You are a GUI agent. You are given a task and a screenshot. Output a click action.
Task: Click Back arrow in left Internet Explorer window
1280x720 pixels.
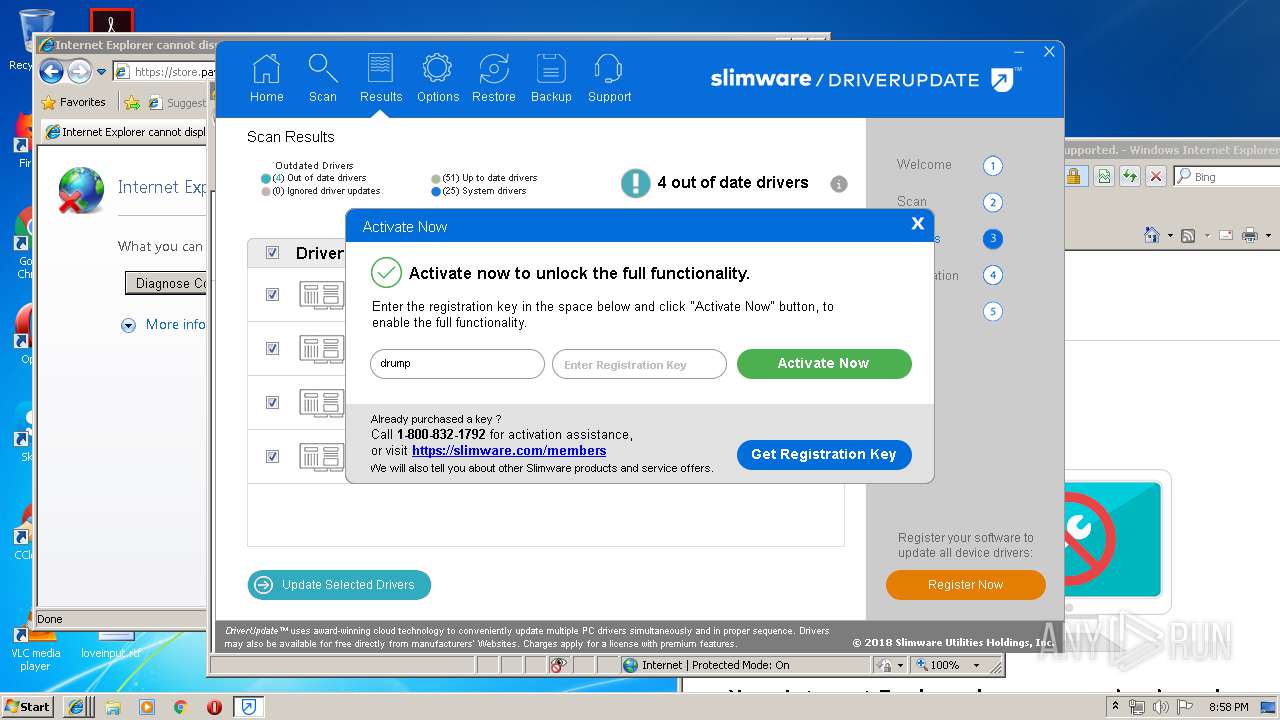[x=51, y=71]
